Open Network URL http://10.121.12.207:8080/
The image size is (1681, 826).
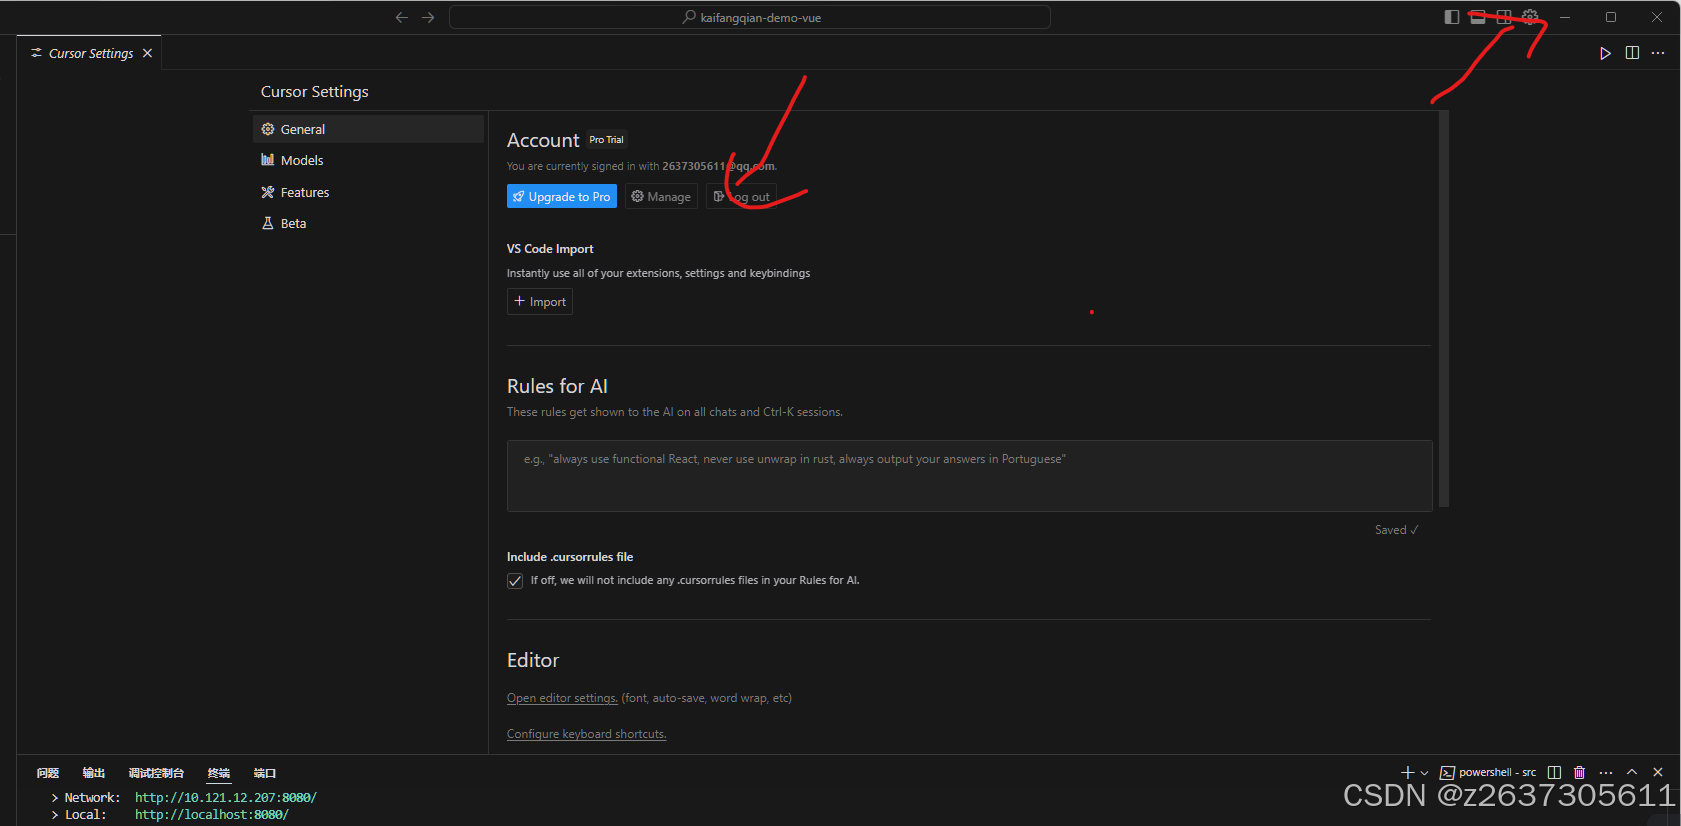[226, 798]
